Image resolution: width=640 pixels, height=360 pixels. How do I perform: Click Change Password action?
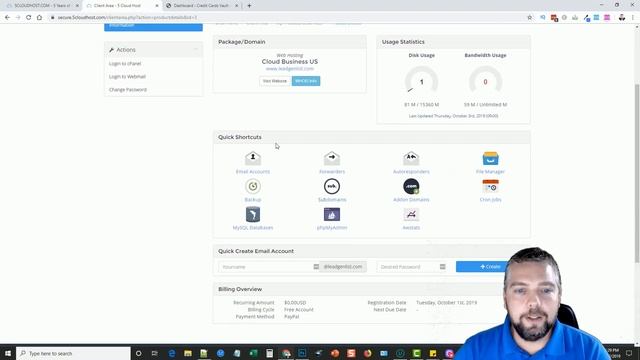128,90
